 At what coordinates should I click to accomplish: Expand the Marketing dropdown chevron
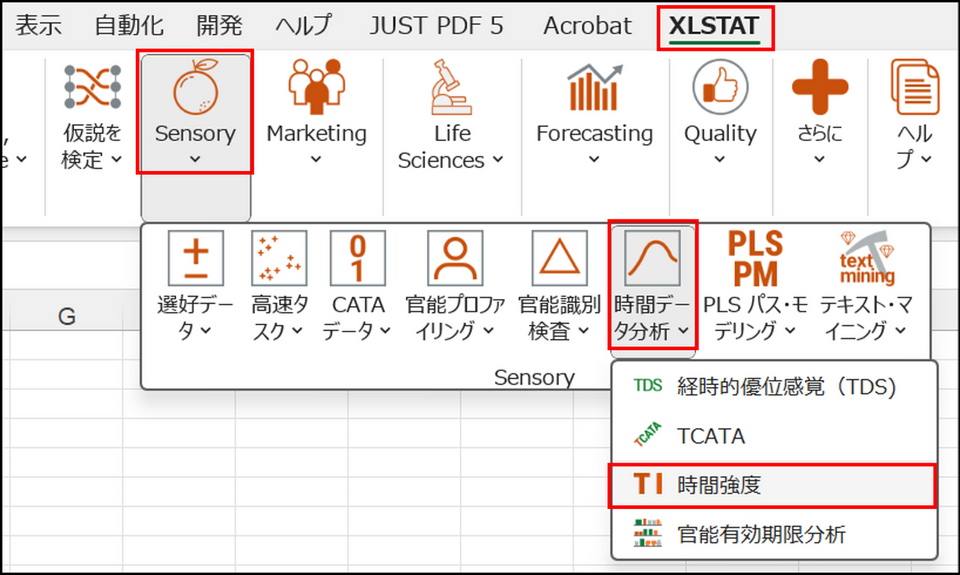click(x=316, y=160)
